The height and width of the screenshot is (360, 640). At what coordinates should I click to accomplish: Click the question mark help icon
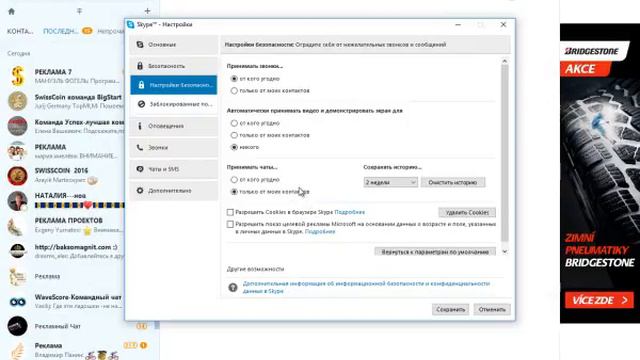coord(233,288)
